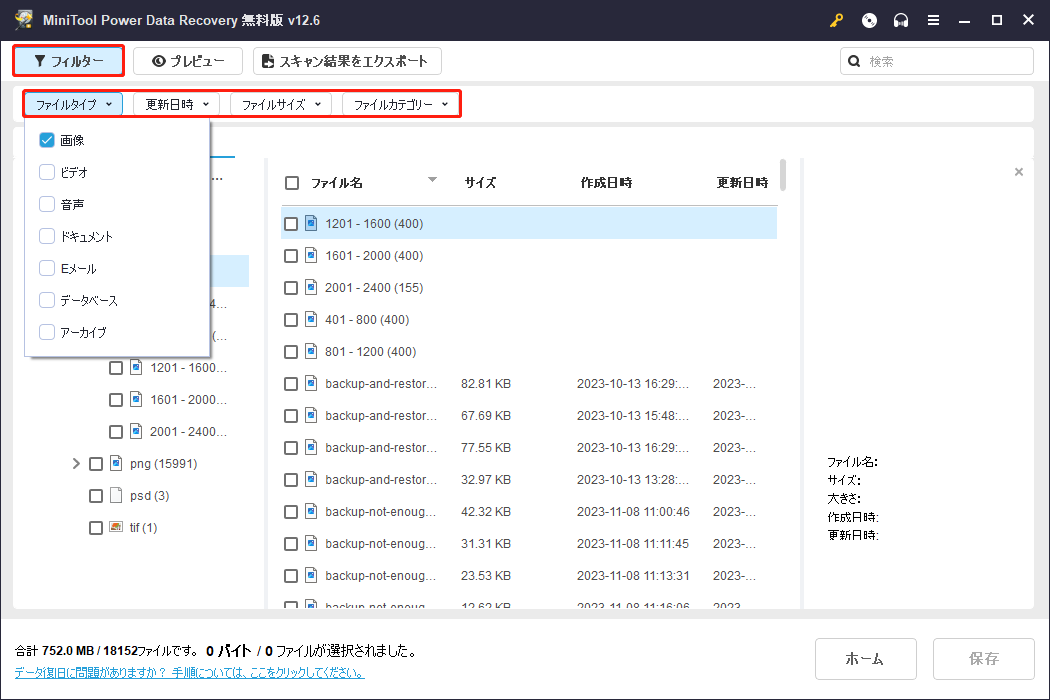The height and width of the screenshot is (700, 1050).
Task: Open the ファイルカテゴリー filter dropdown
Action: 400,104
